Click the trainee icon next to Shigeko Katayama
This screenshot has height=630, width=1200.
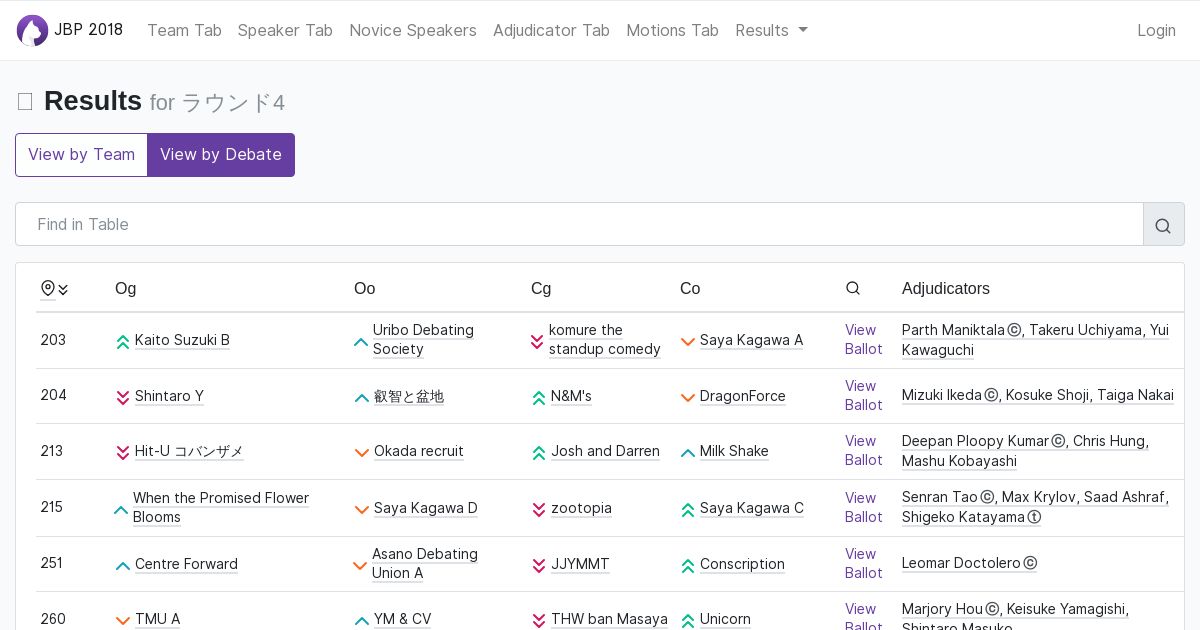1035,518
